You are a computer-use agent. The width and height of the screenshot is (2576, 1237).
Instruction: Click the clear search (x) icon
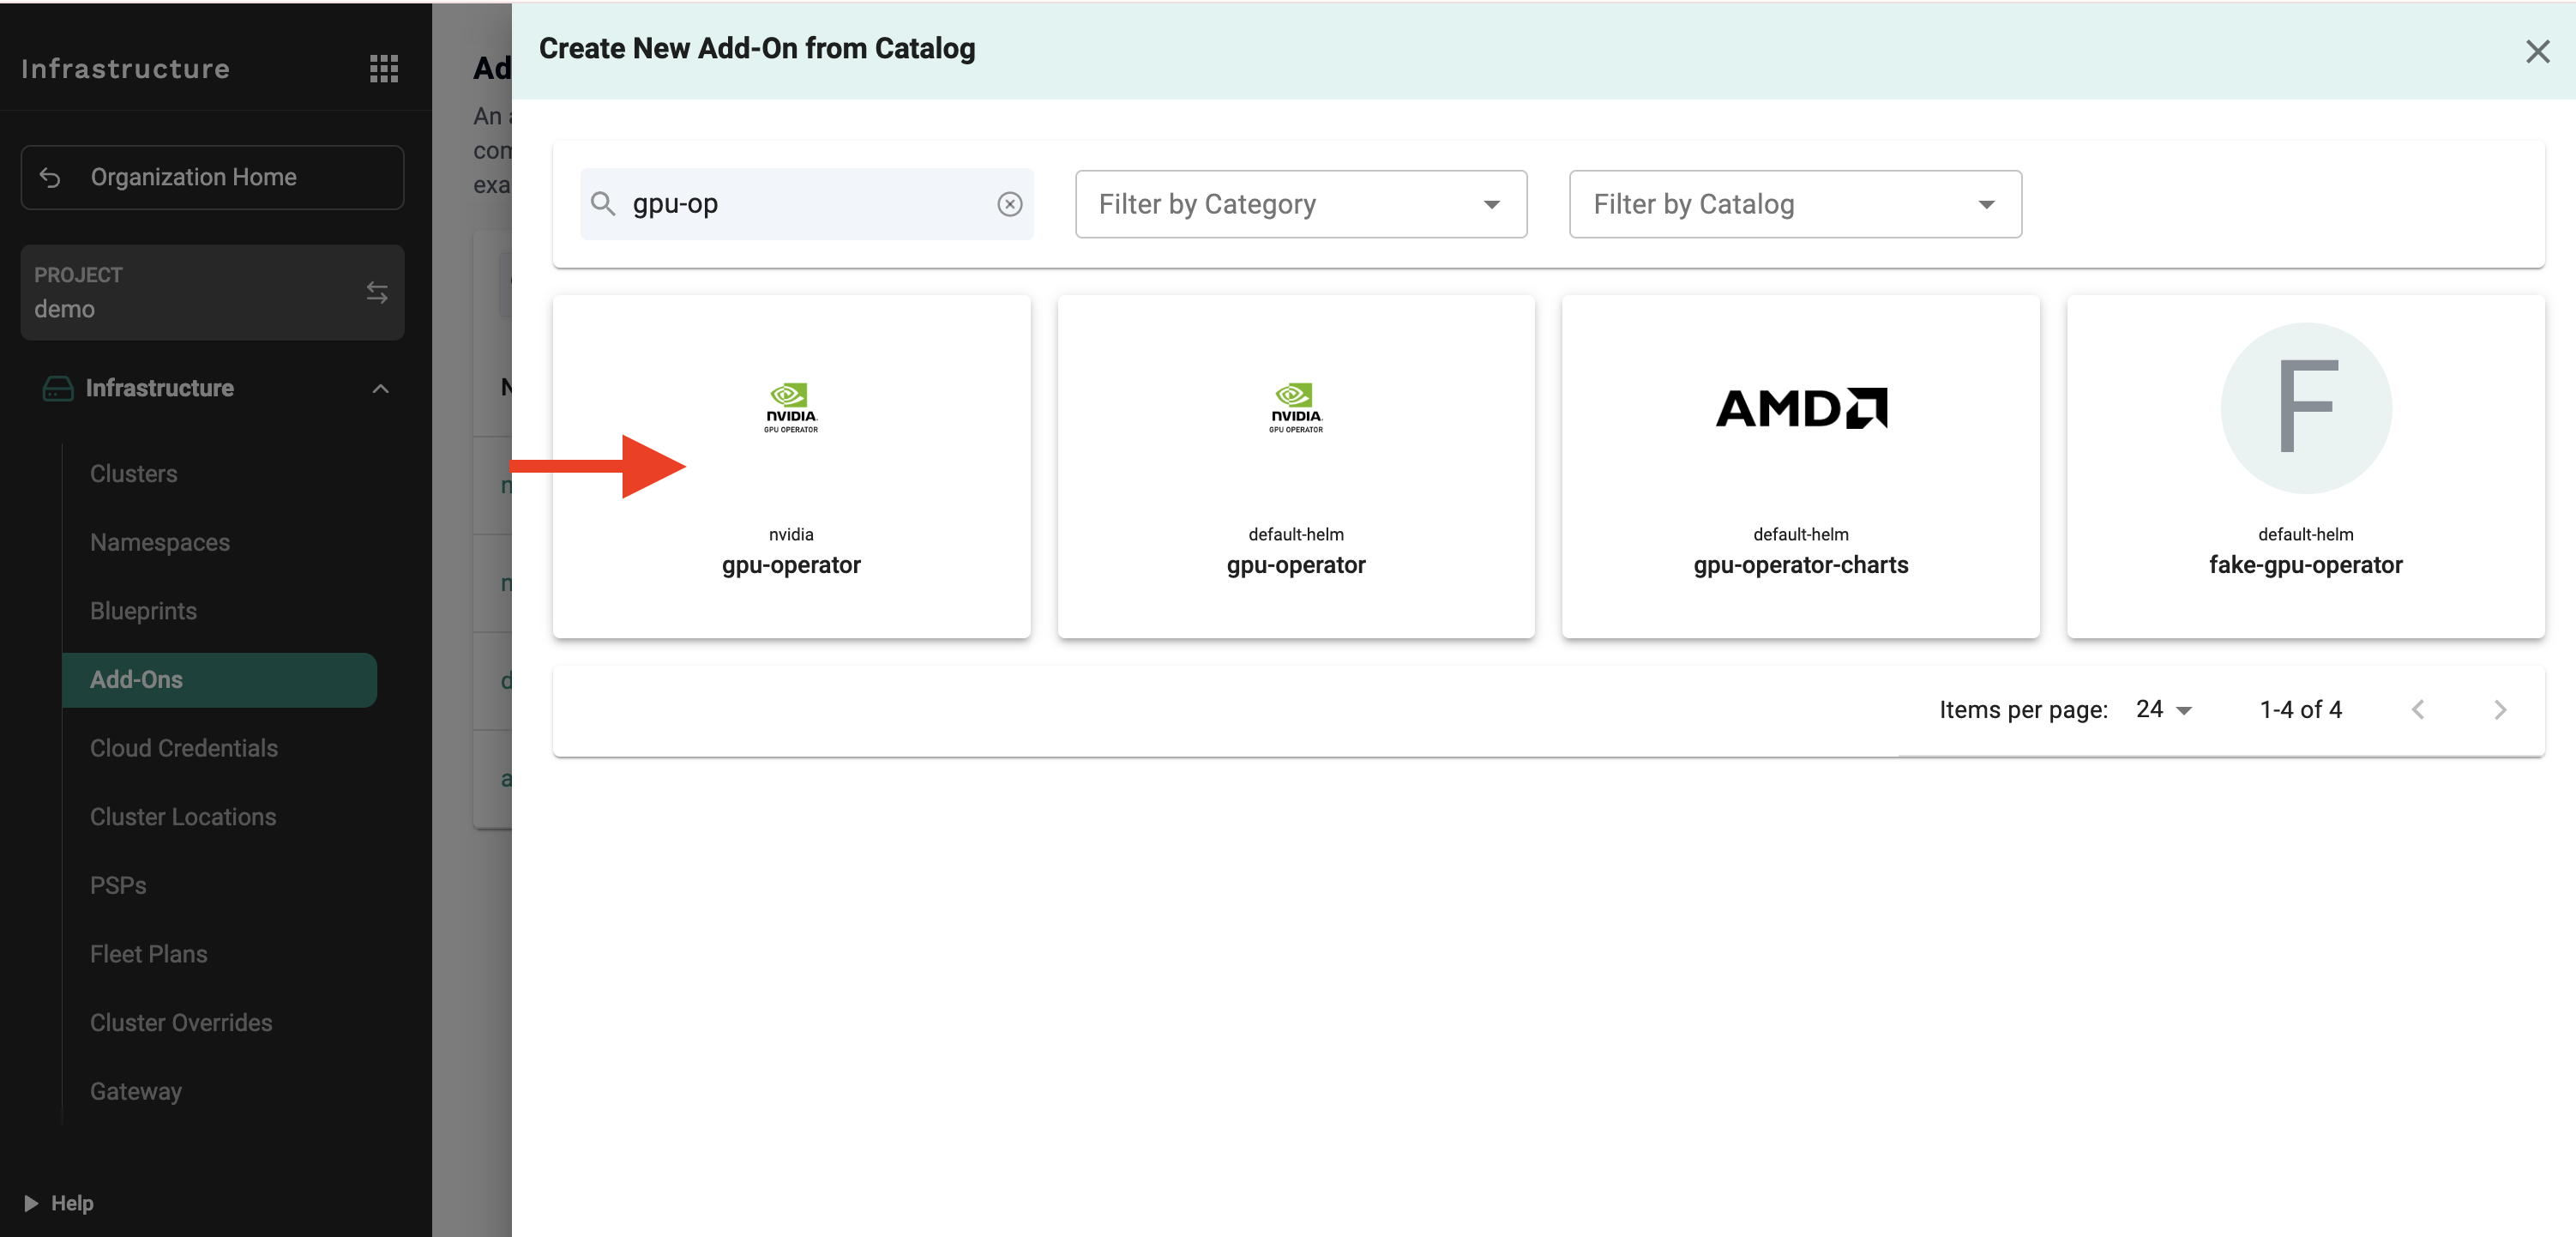coord(1009,204)
